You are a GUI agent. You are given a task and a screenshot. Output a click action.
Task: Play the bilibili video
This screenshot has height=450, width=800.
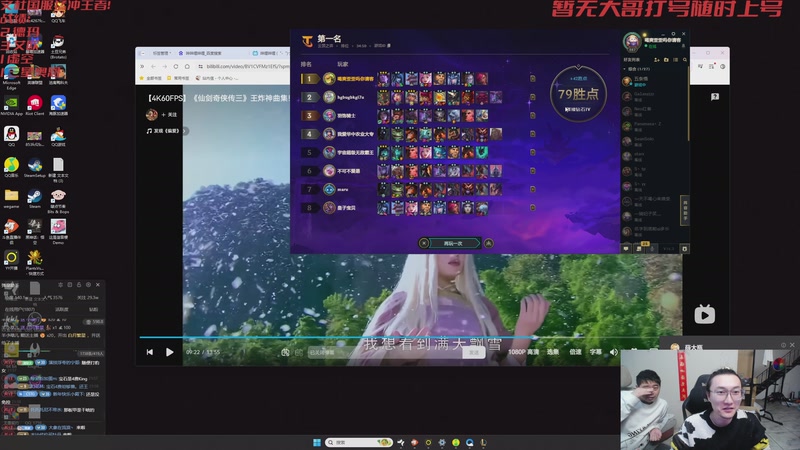coord(169,352)
